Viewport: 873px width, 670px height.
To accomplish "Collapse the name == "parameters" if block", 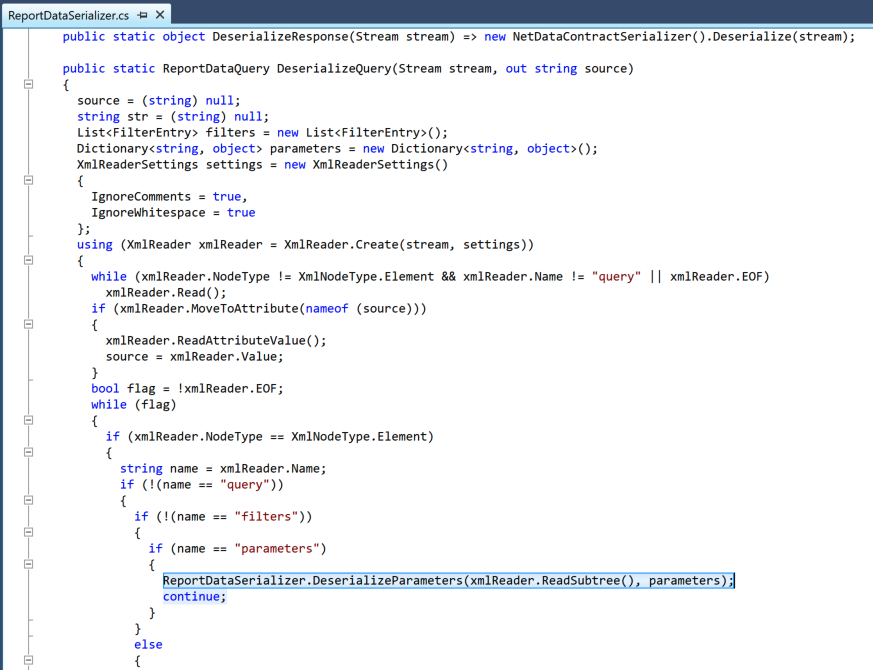I will tap(29, 564).
